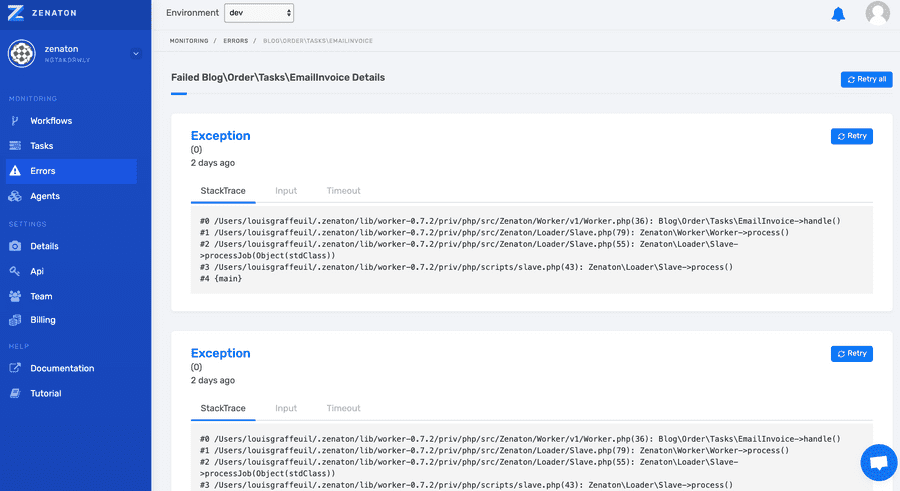Click the second Exception title
Screen dimensions: 900x491
coord(220,353)
